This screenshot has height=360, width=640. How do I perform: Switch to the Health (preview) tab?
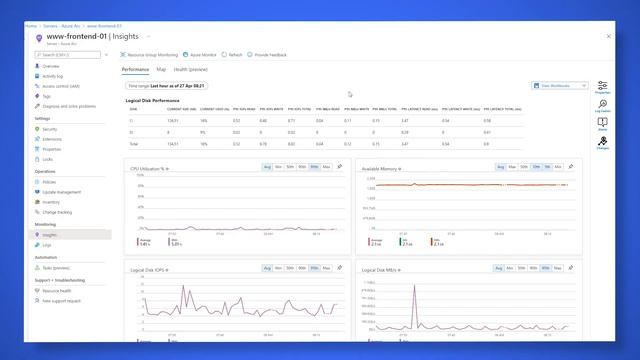191,69
